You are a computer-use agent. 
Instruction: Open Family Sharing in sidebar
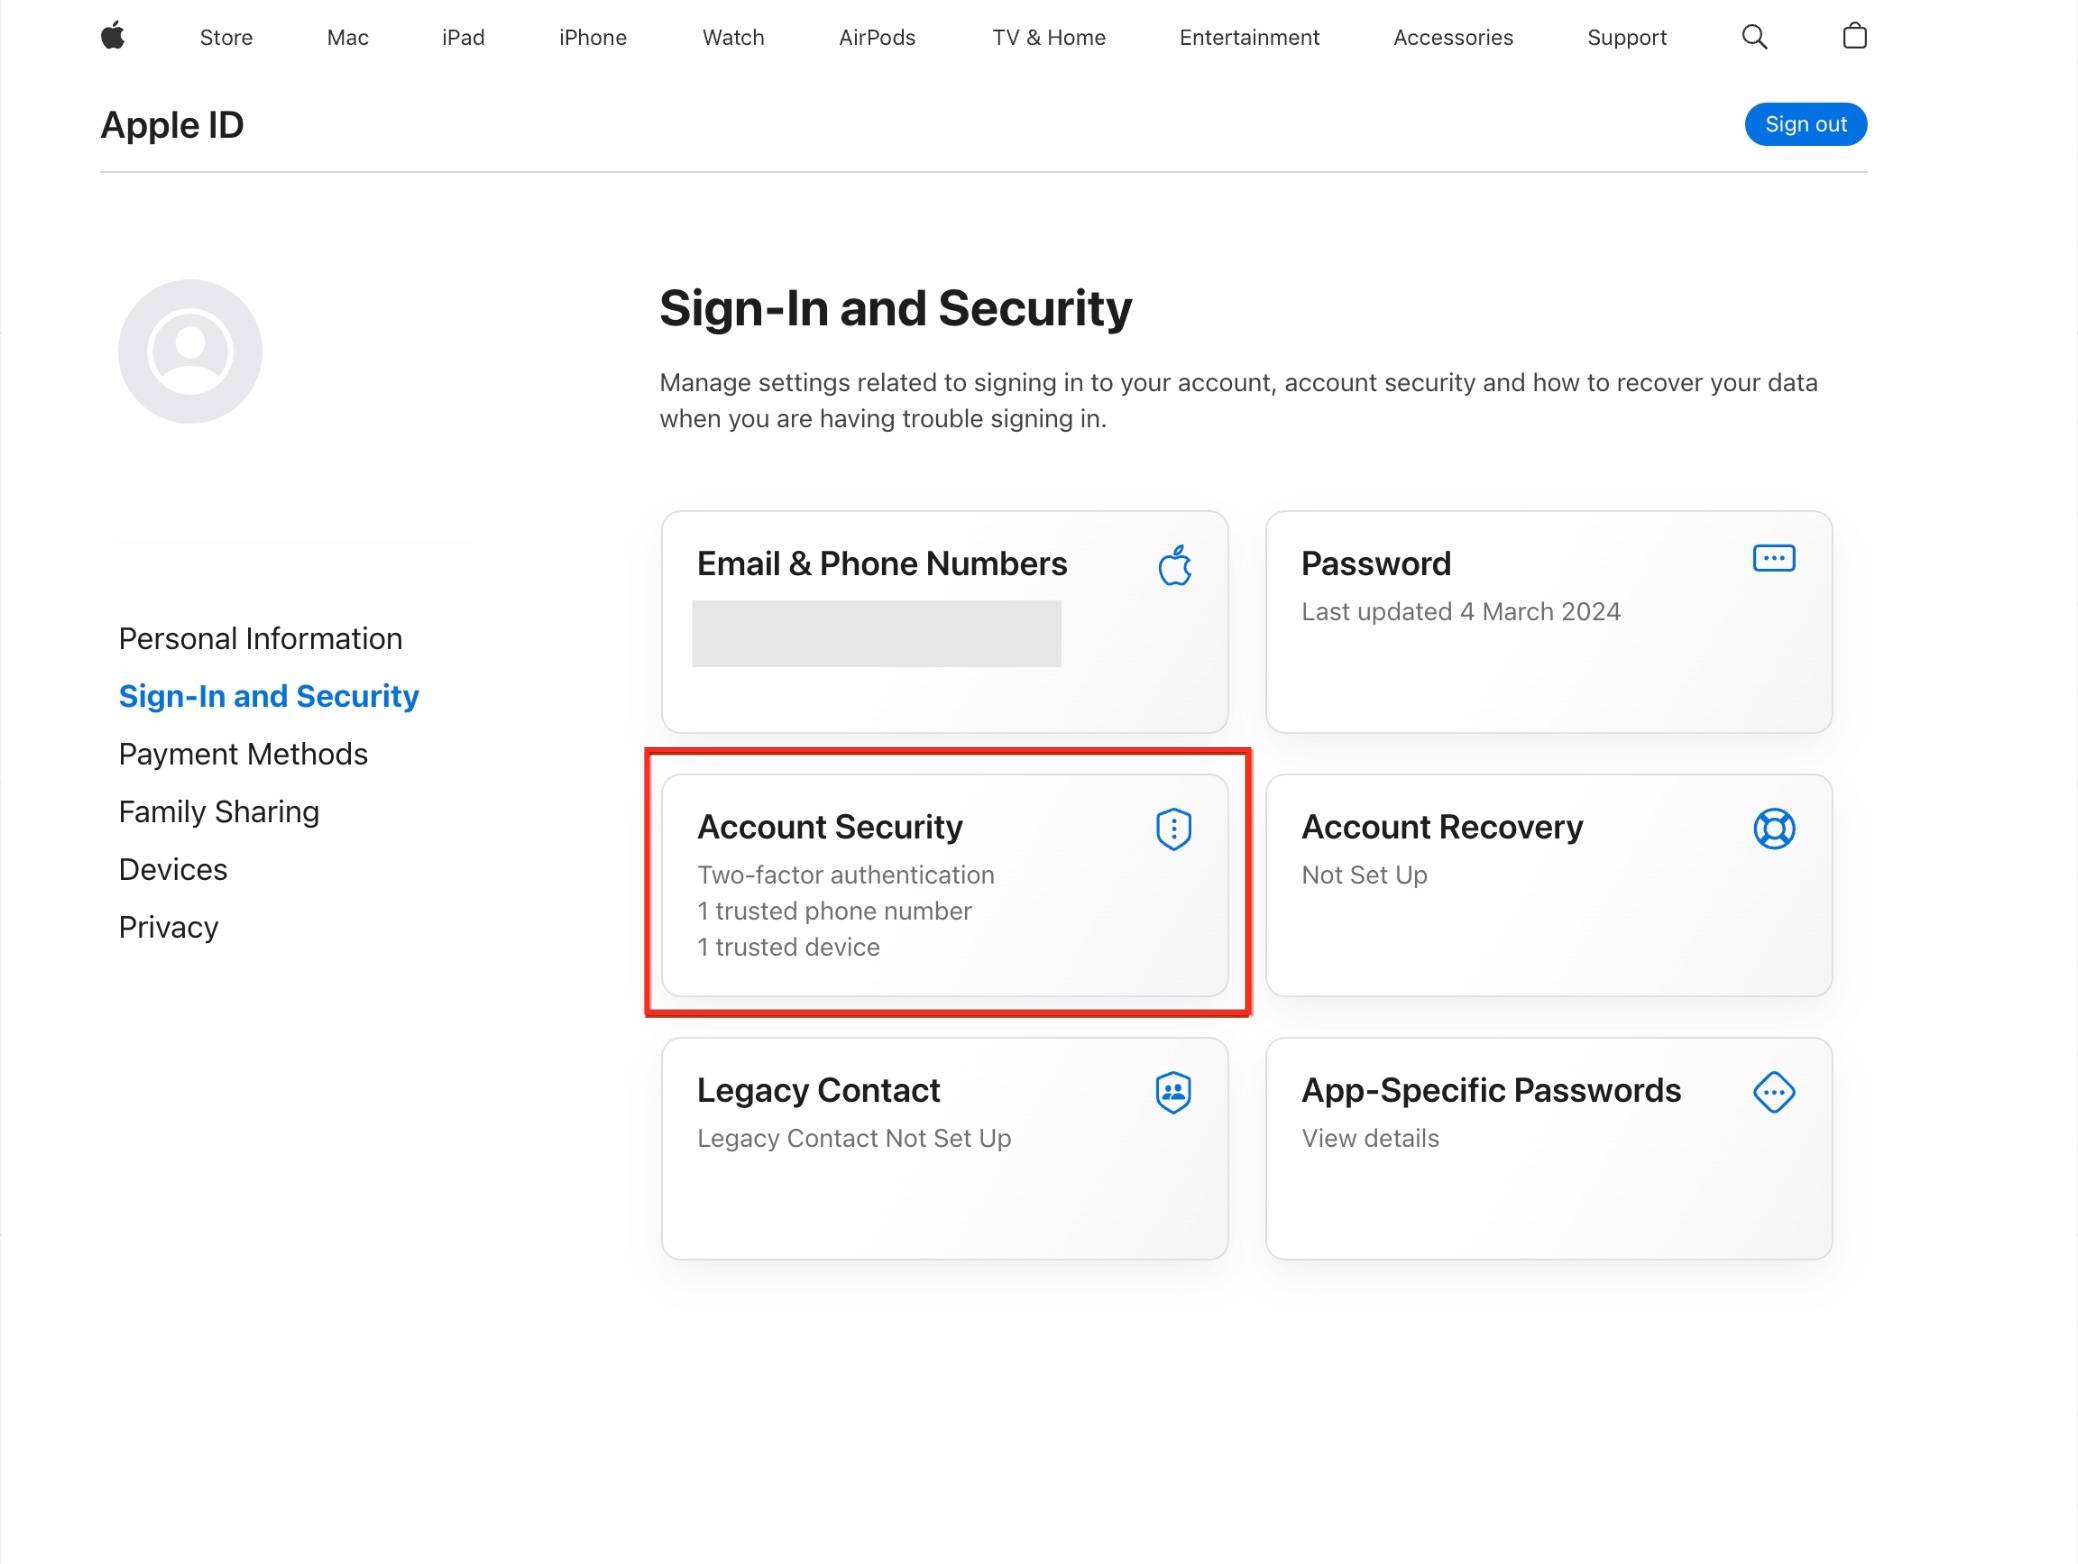point(219,812)
